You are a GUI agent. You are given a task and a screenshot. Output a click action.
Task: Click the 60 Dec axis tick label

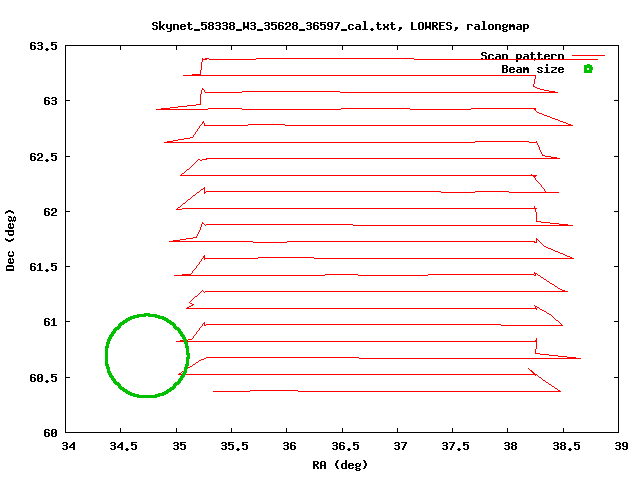[x=50, y=433]
